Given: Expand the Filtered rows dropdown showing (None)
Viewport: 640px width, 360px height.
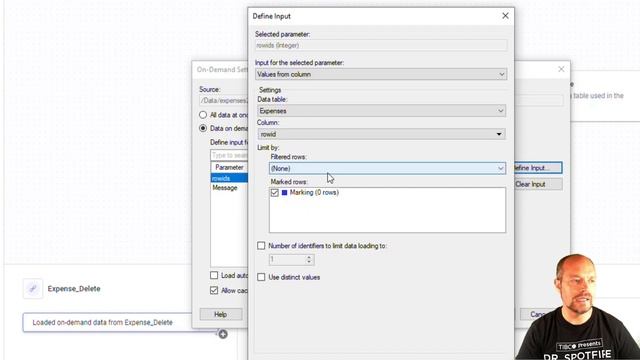Looking at the screenshot, I should [x=387, y=168].
